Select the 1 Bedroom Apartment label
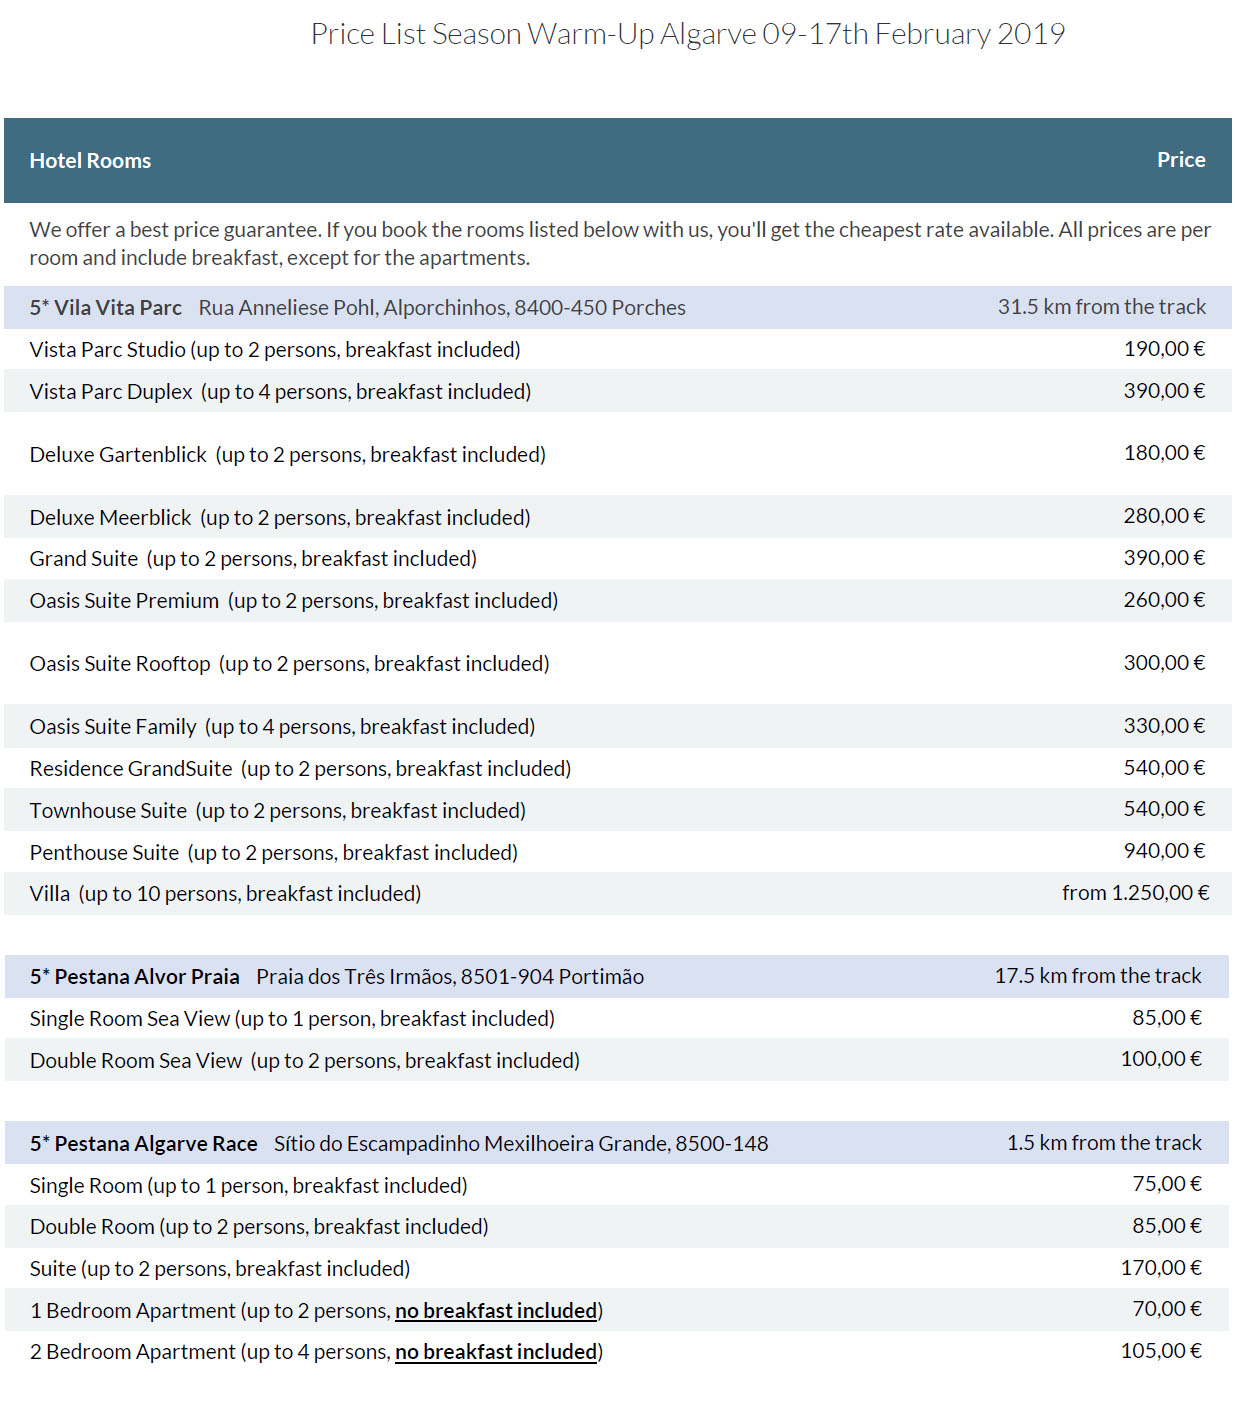 [x=133, y=1311]
